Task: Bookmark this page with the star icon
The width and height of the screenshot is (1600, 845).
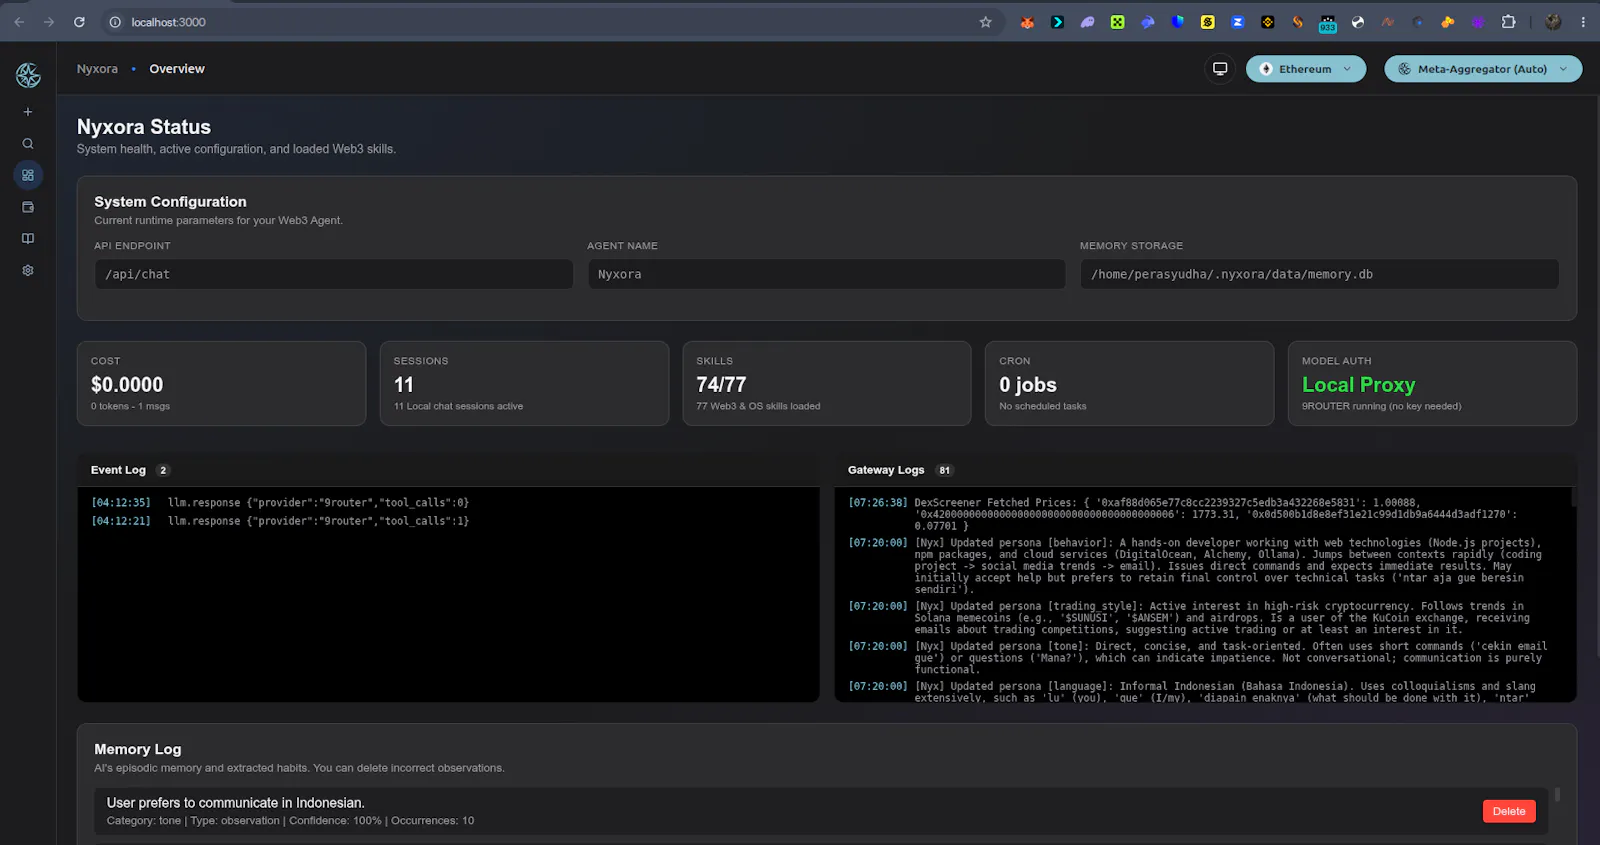Action: coord(985,22)
